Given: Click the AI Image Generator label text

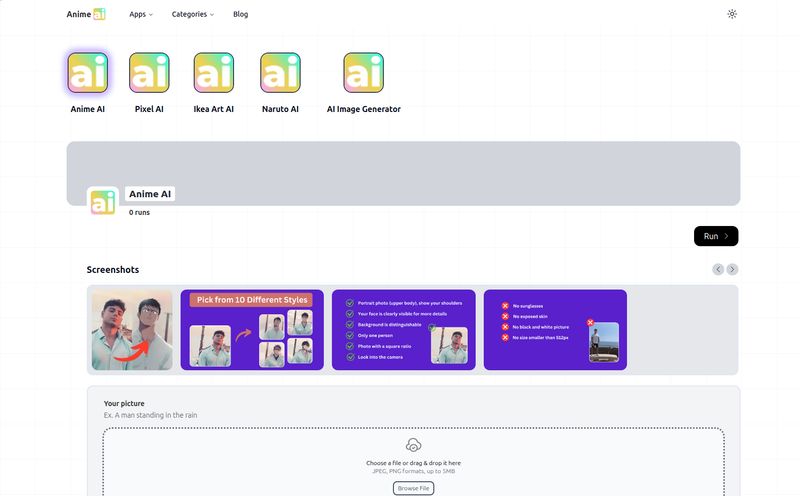Looking at the screenshot, I should coord(364,109).
